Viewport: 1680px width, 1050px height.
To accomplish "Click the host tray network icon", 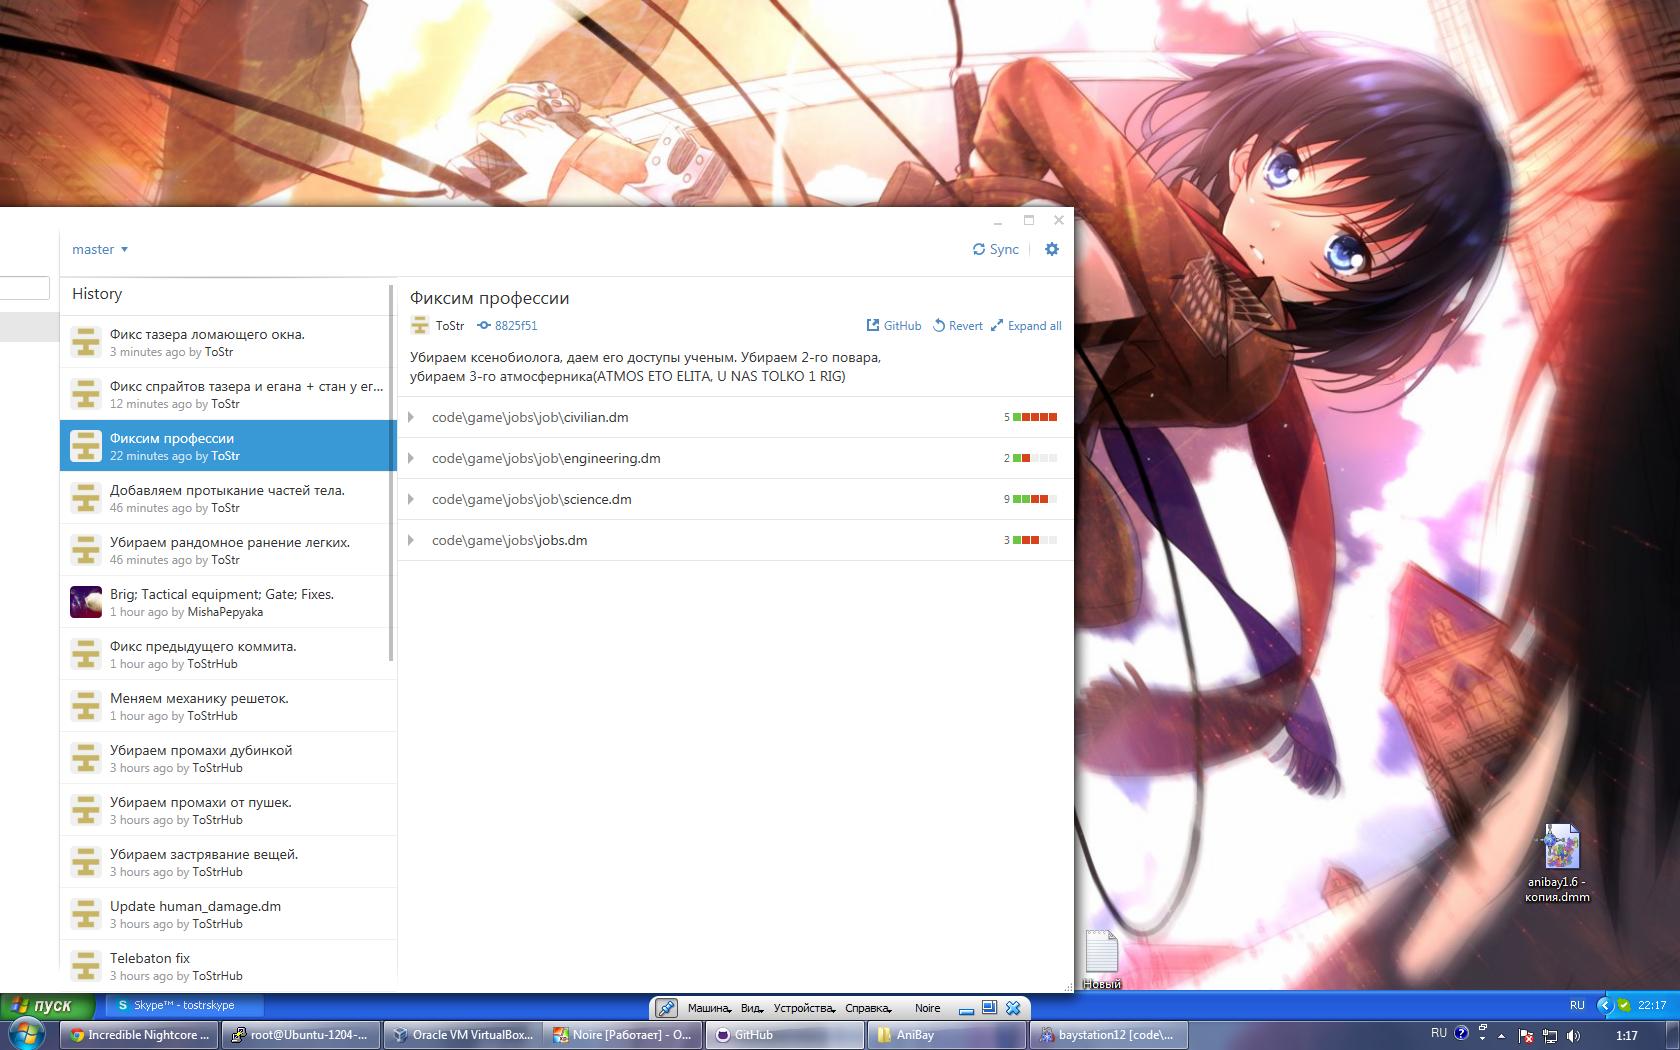I will pyautogui.click(x=1550, y=1035).
